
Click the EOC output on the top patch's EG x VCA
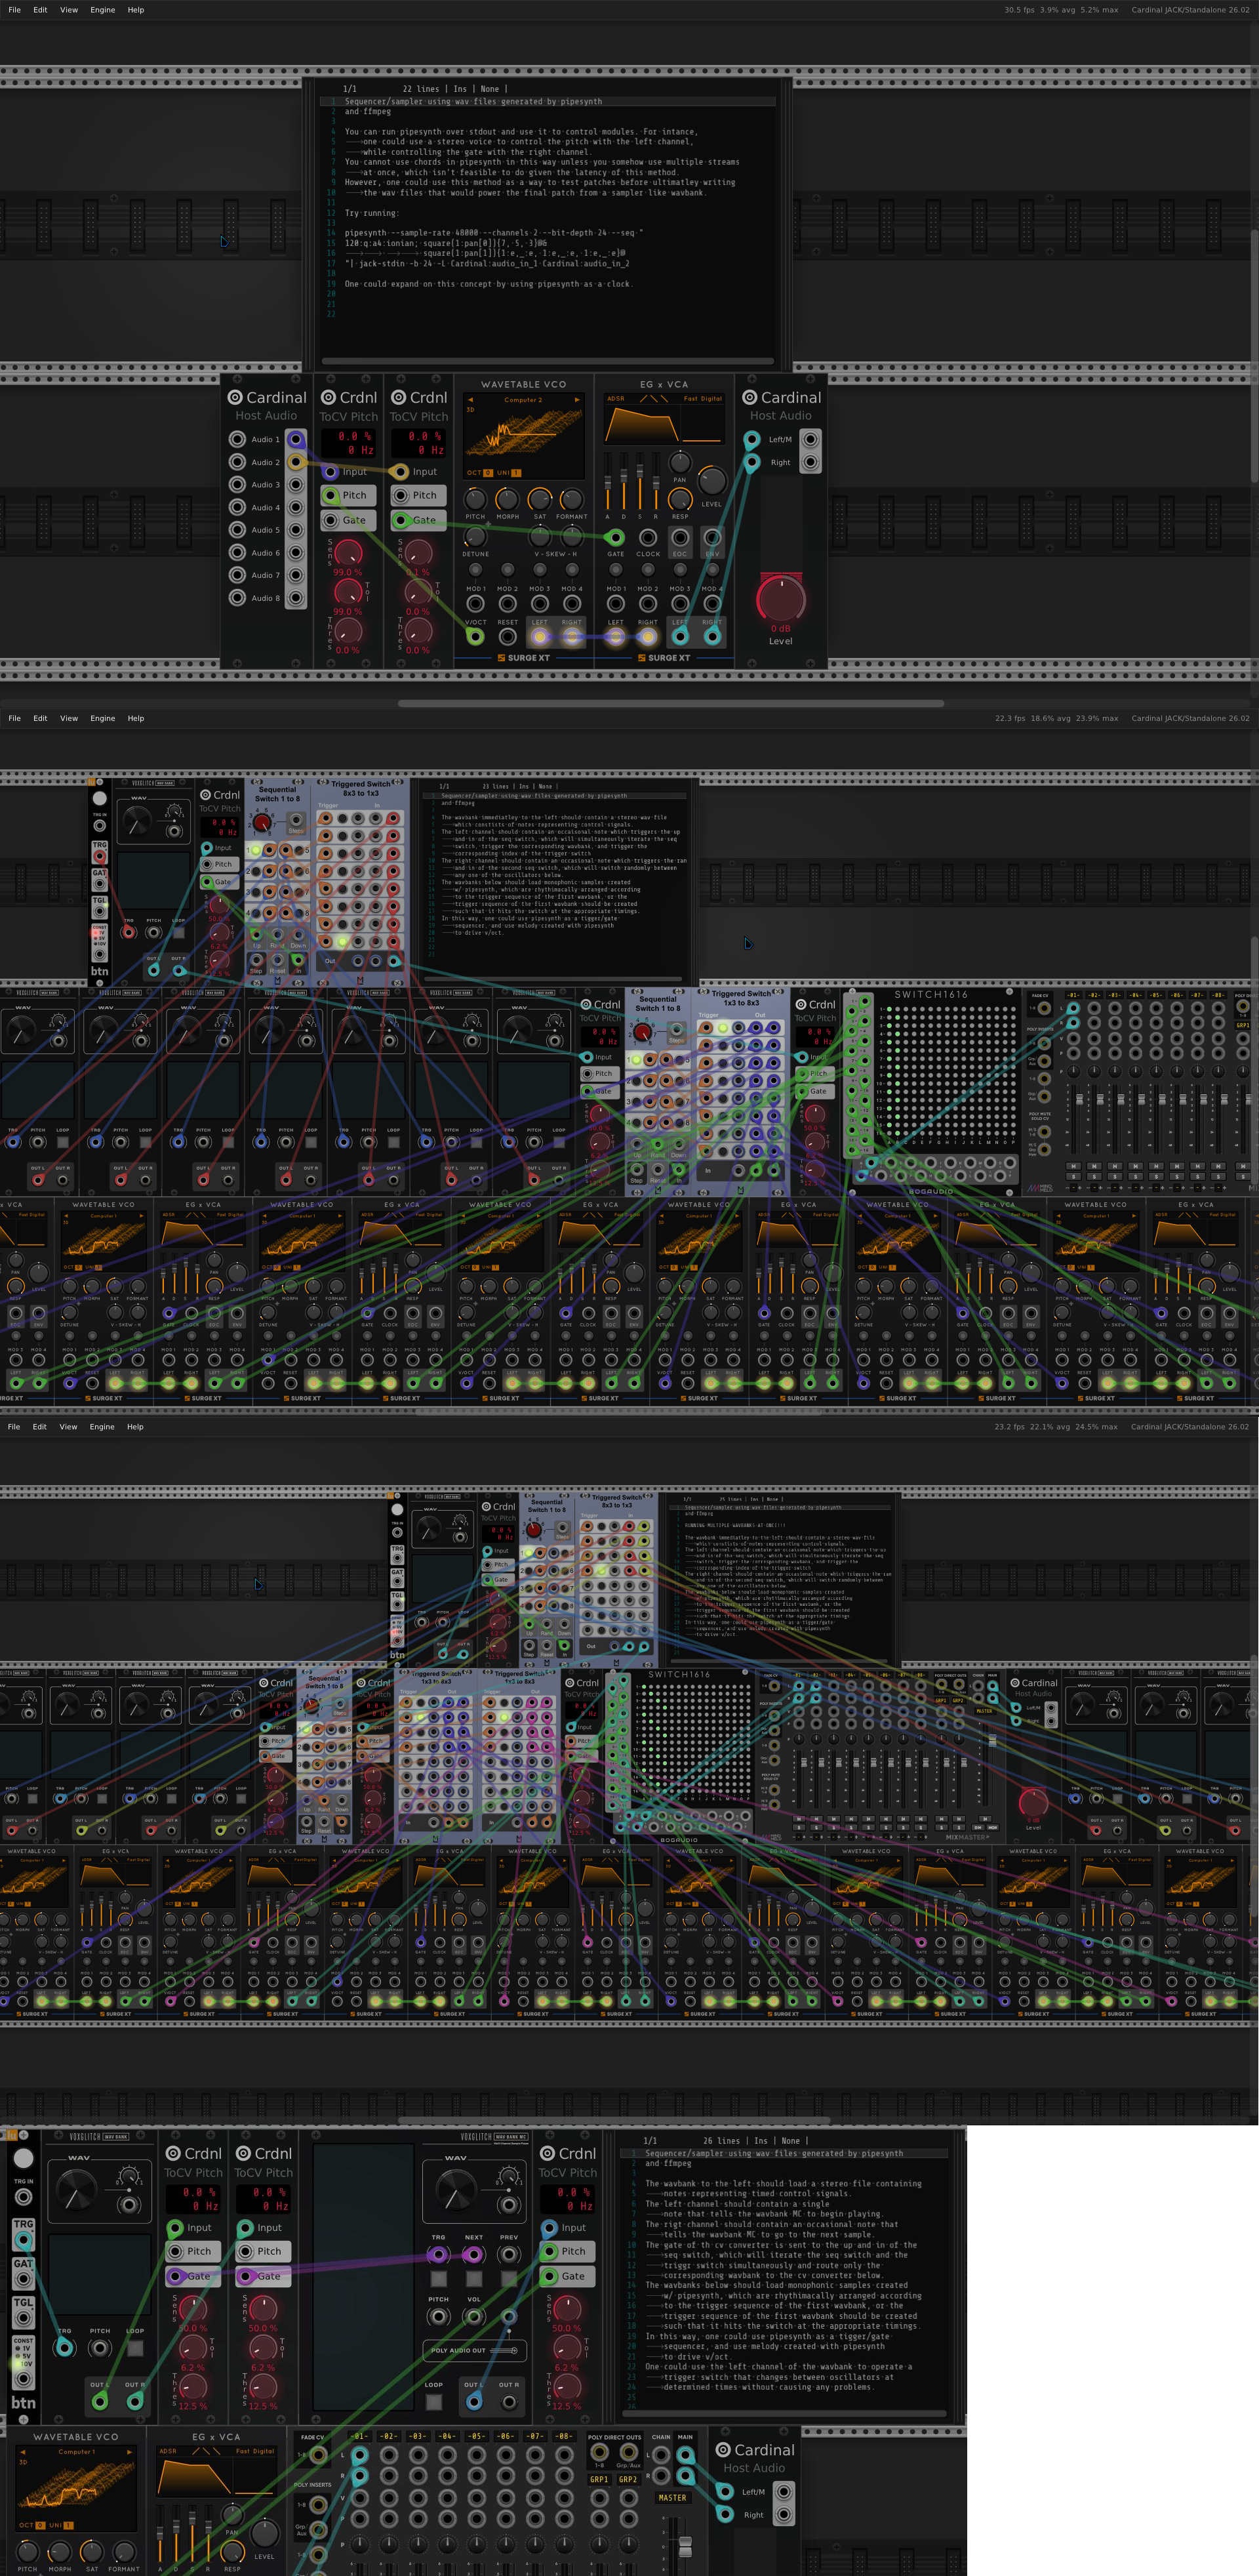(x=680, y=538)
